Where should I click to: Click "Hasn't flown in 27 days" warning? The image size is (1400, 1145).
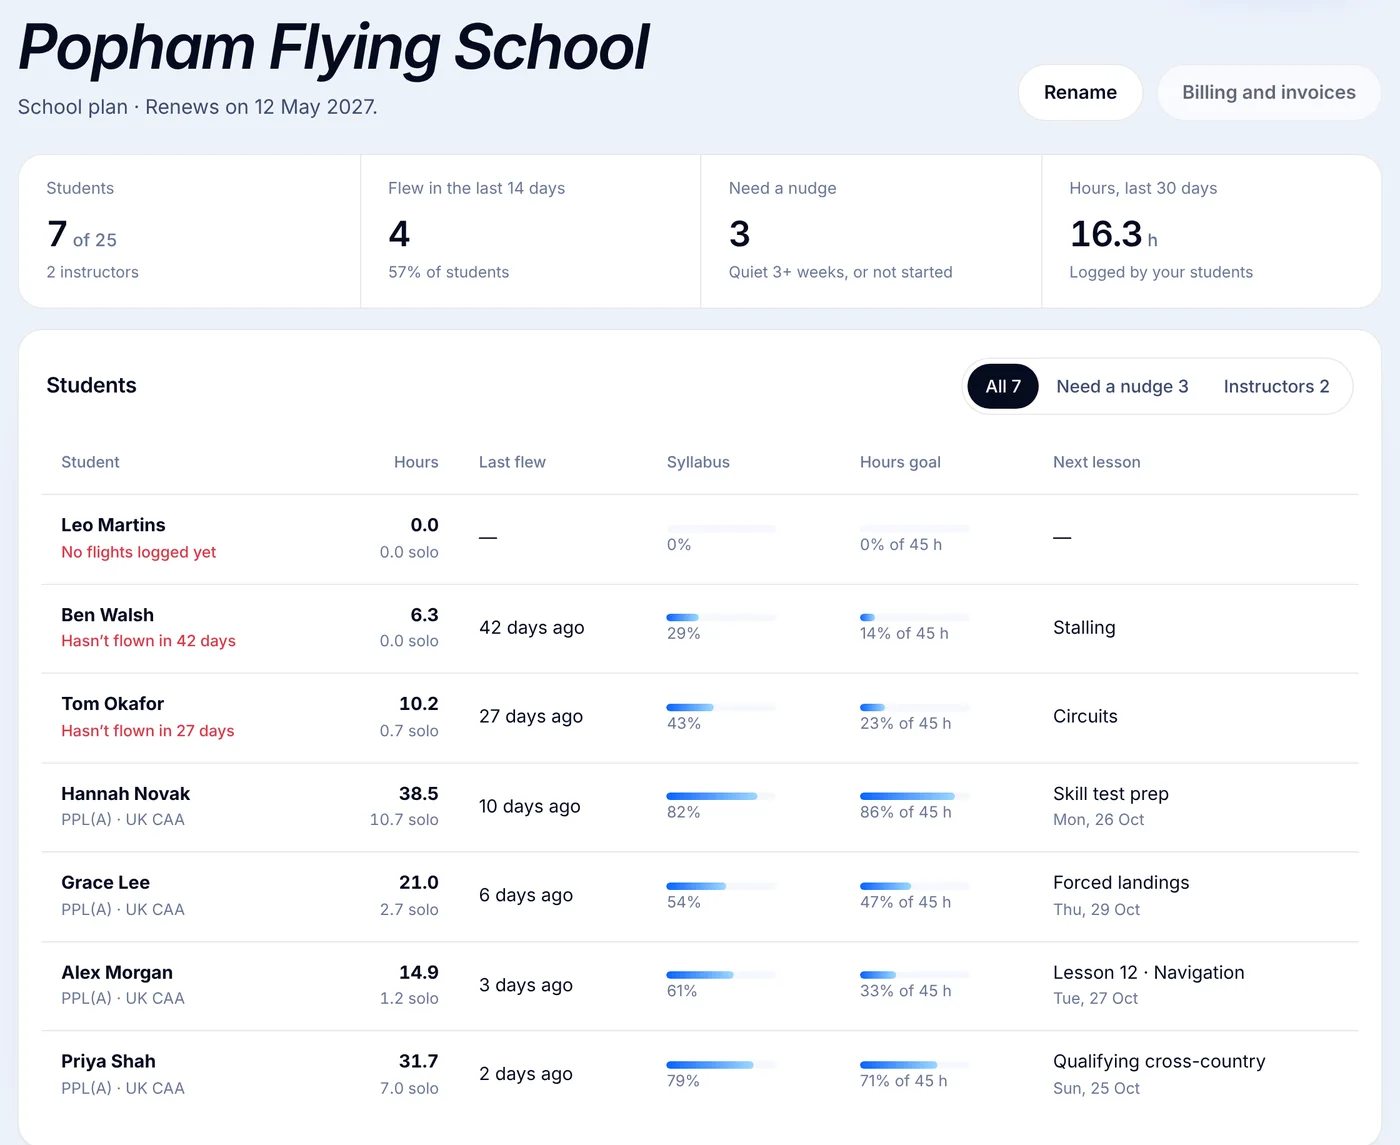point(148,731)
